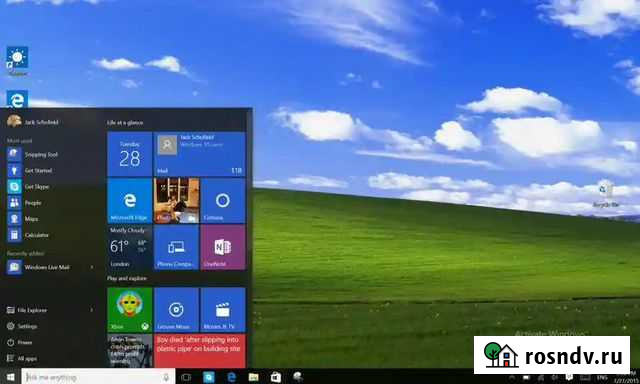Click the ENG language indicator in tray

(x=602, y=378)
